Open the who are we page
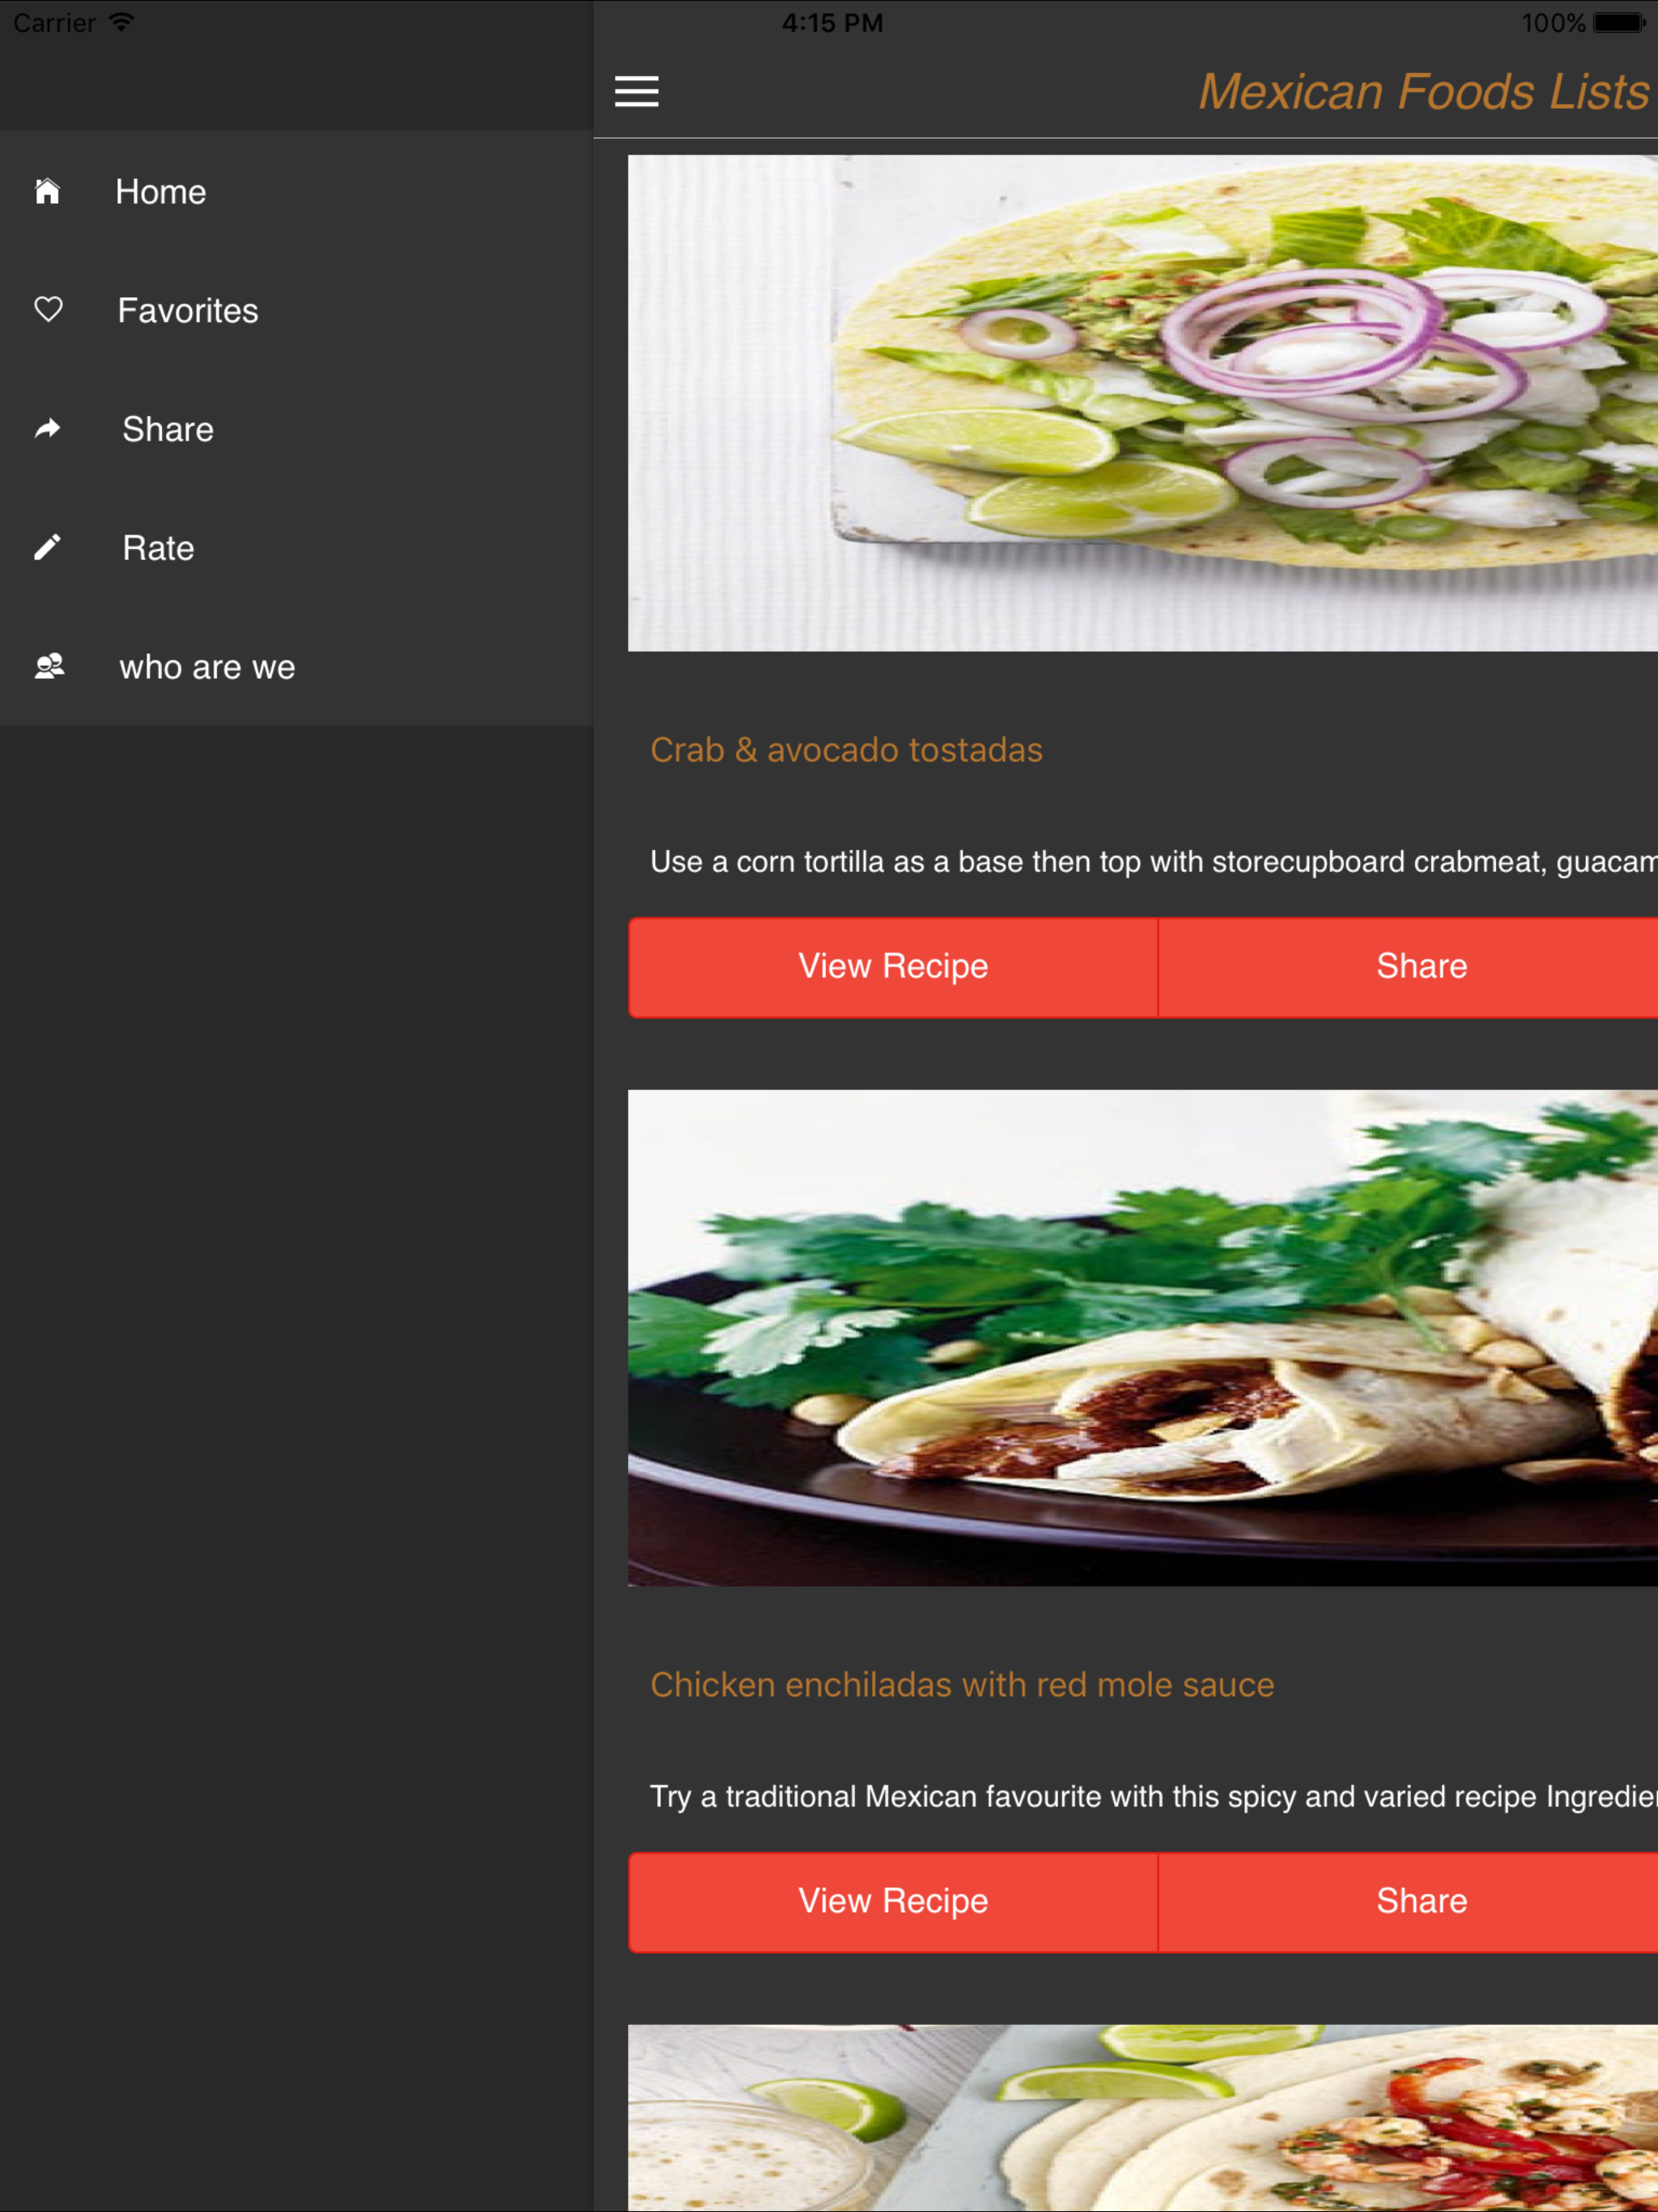The width and height of the screenshot is (1658, 2212). 296,667
